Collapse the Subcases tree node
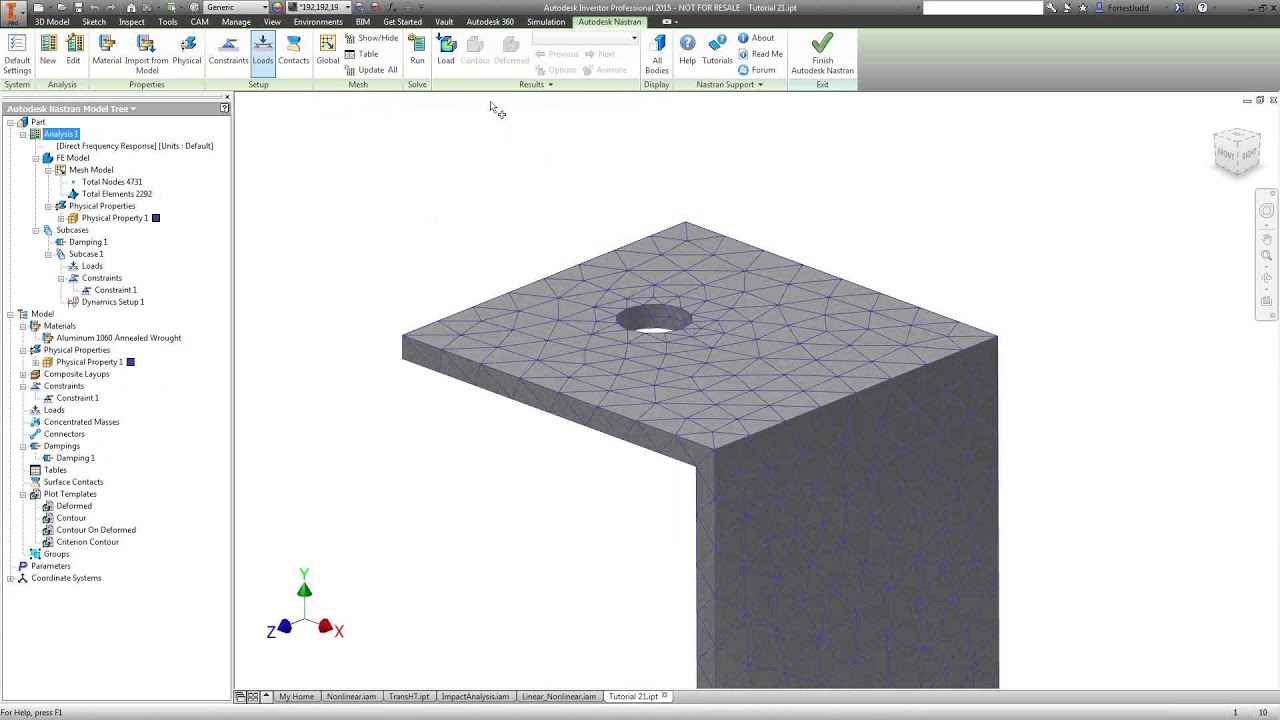1280x720 pixels. pyautogui.click(x=35, y=230)
